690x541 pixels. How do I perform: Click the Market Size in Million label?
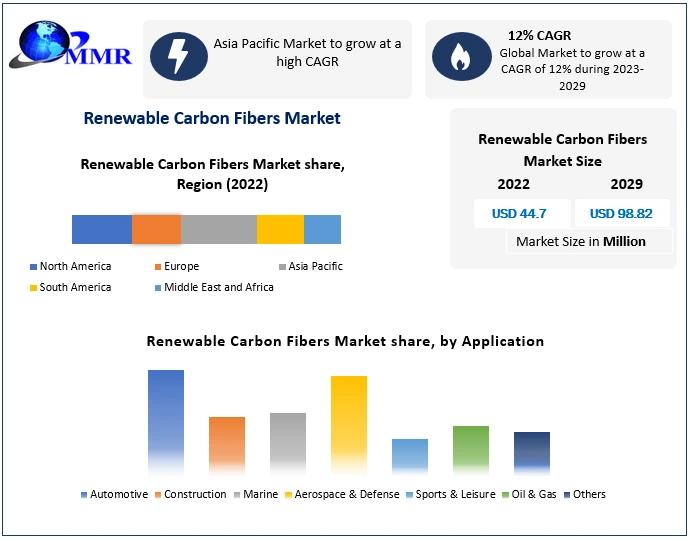[x=581, y=242]
